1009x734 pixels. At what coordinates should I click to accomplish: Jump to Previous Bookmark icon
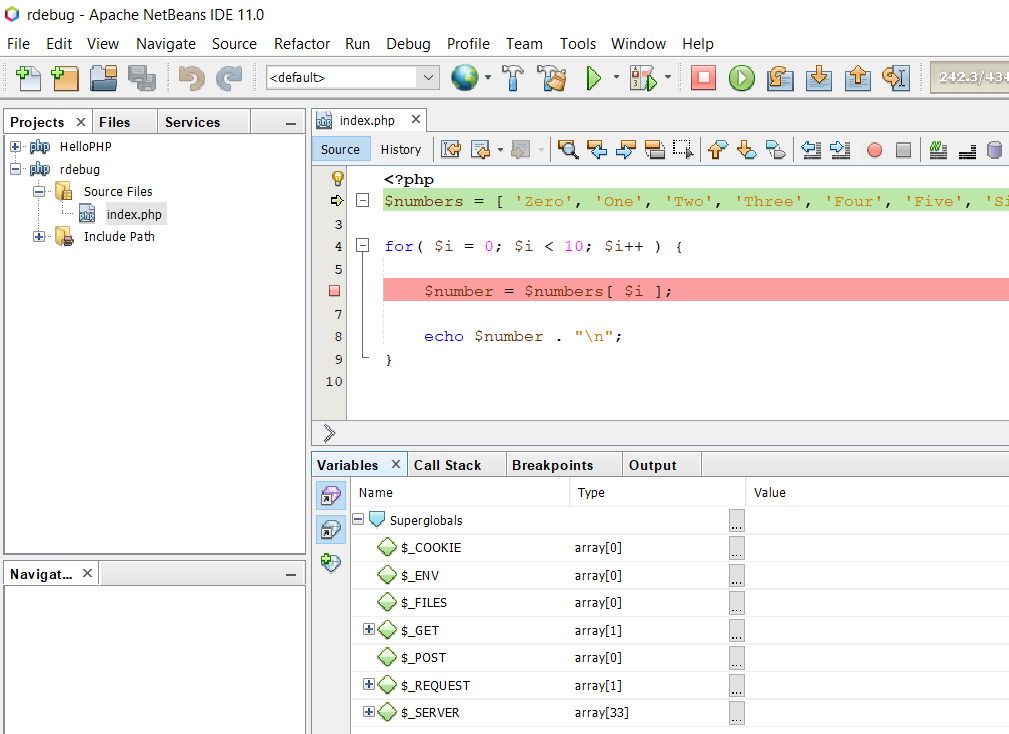717,150
